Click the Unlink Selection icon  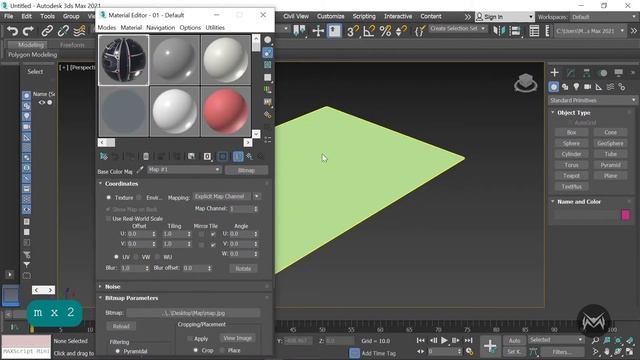pos(63,31)
